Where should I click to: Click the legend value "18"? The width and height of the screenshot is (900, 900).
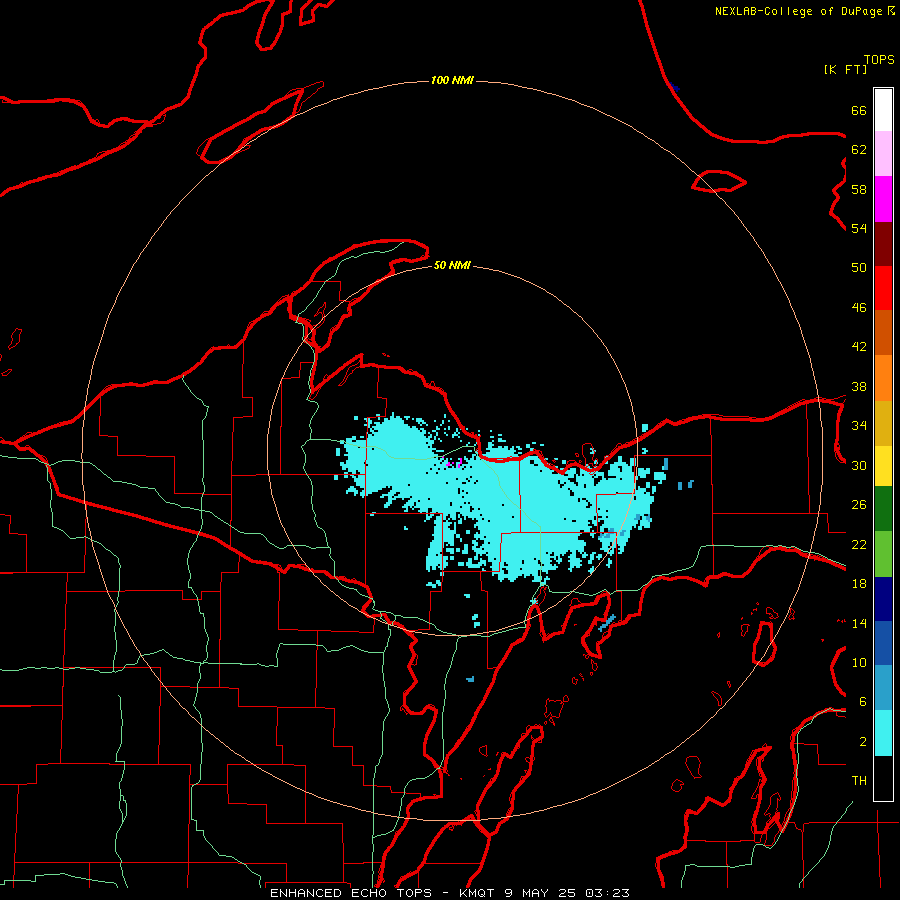(859, 584)
